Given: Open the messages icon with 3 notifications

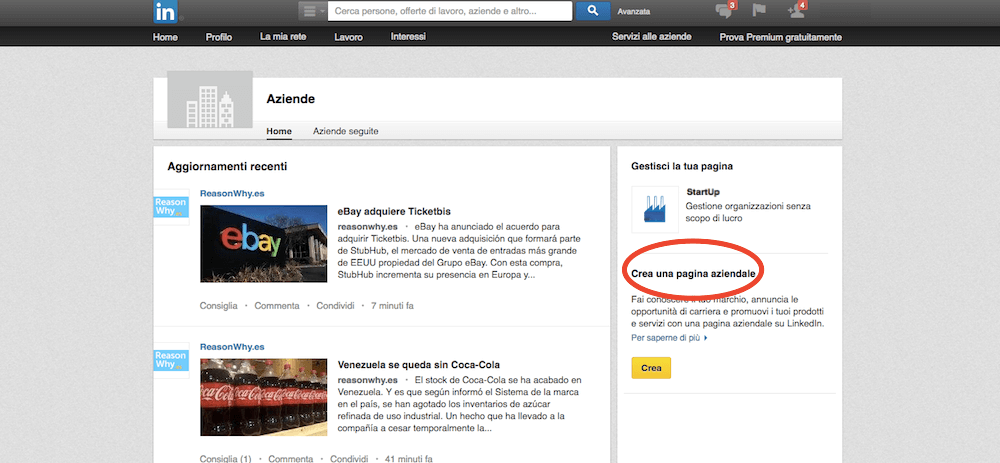Looking at the screenshot, I should tap(726, 10).
